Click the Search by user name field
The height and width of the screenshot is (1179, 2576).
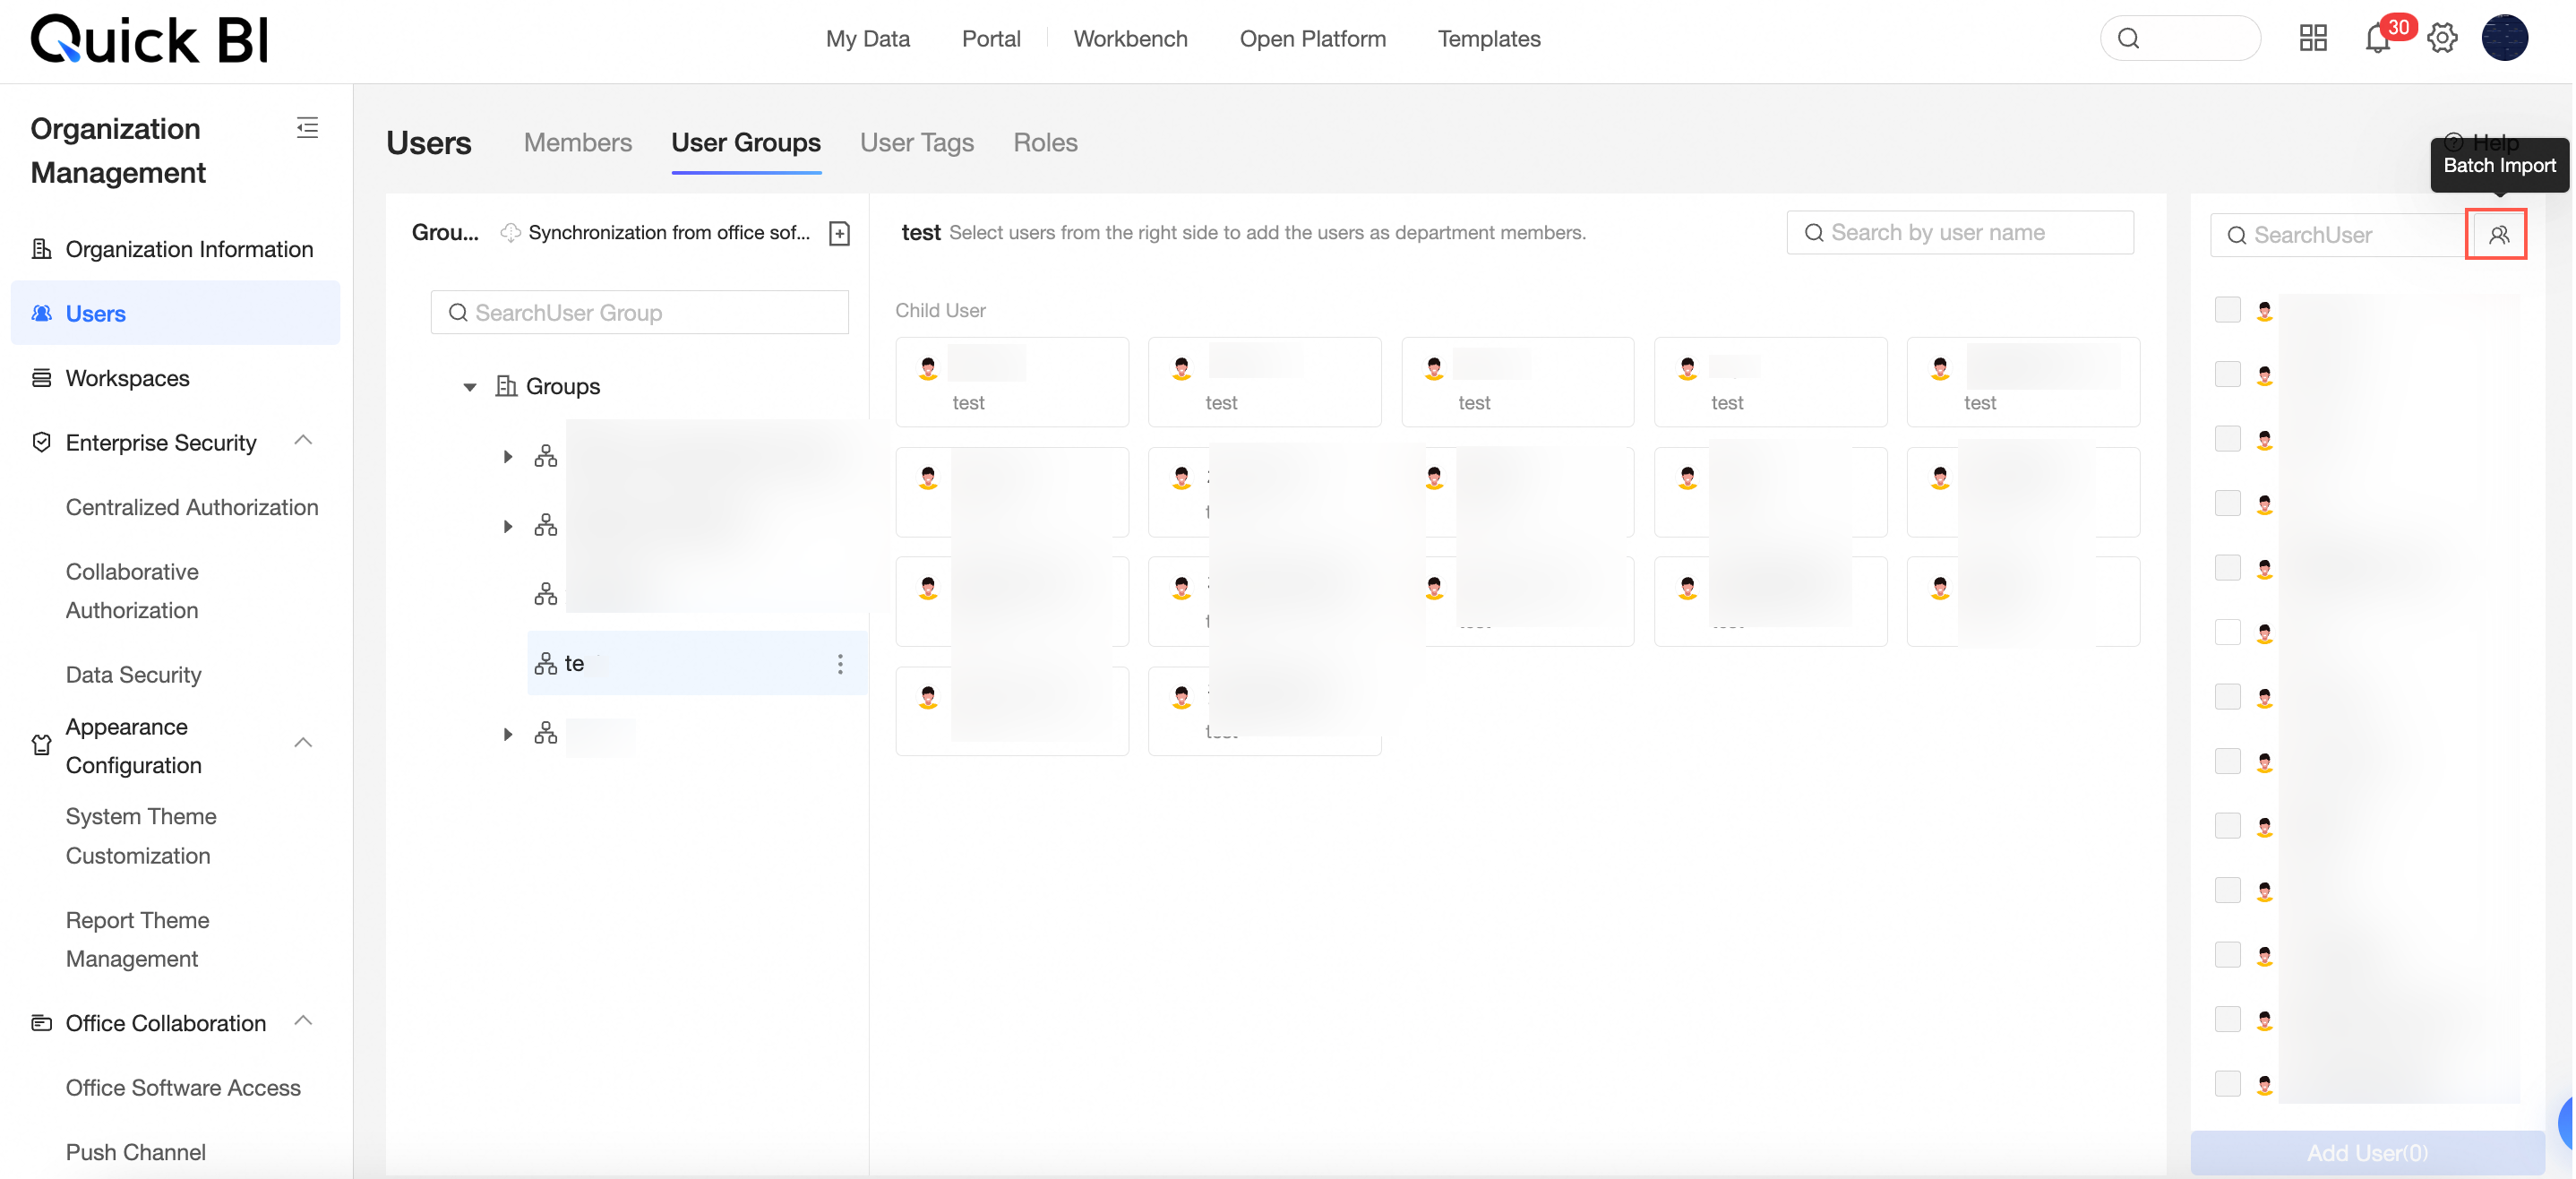(1959, 233)
